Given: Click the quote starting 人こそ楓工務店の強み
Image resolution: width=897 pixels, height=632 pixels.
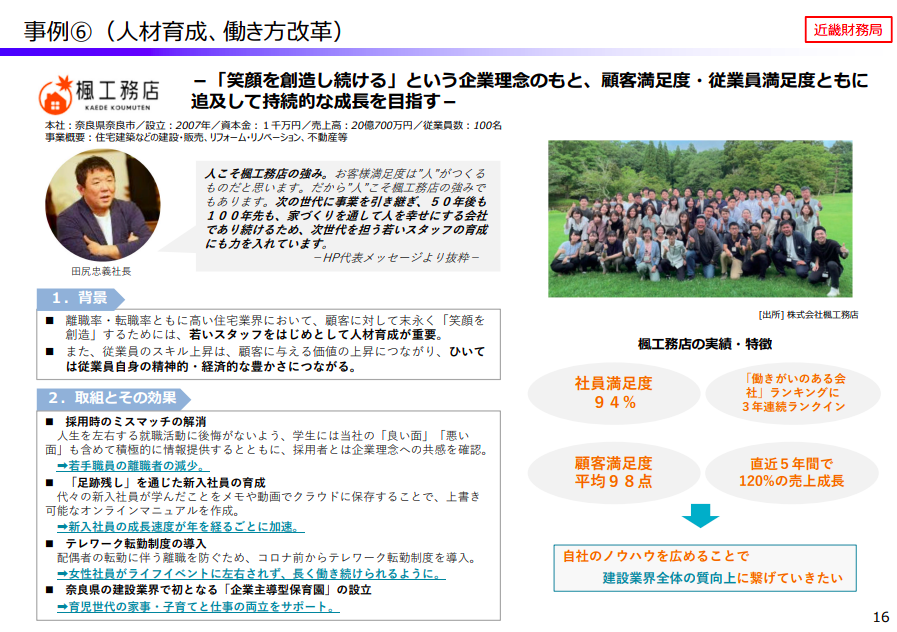Looking at the screenshot, I should tap(347, 208).
